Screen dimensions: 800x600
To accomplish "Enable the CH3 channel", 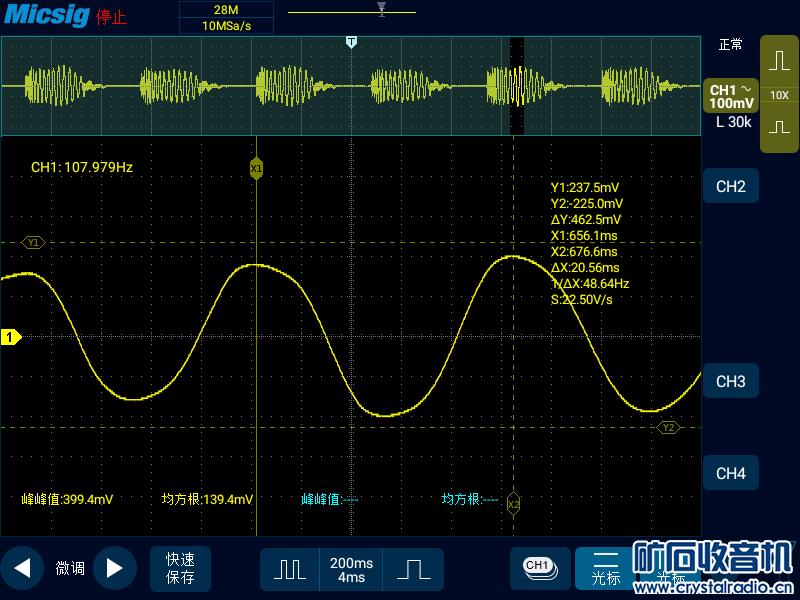I will pyautogui.click(x=731, y=381).
